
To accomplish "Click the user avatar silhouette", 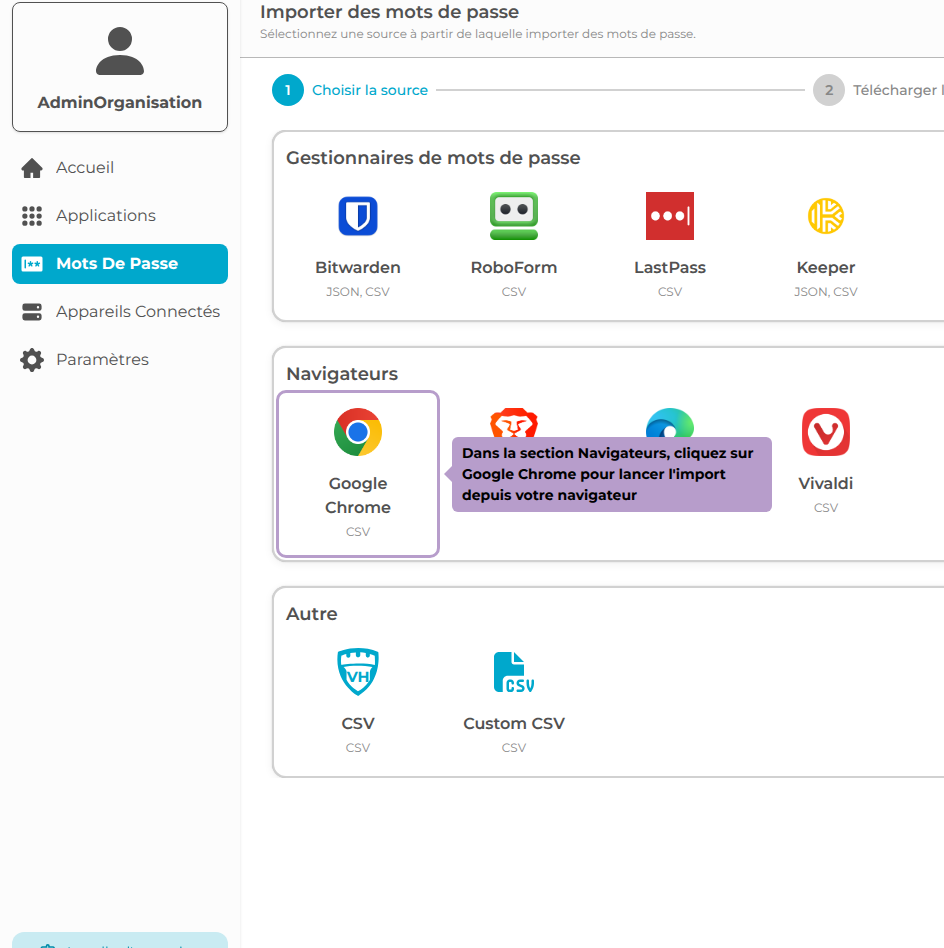I will [x=120, y=51].
